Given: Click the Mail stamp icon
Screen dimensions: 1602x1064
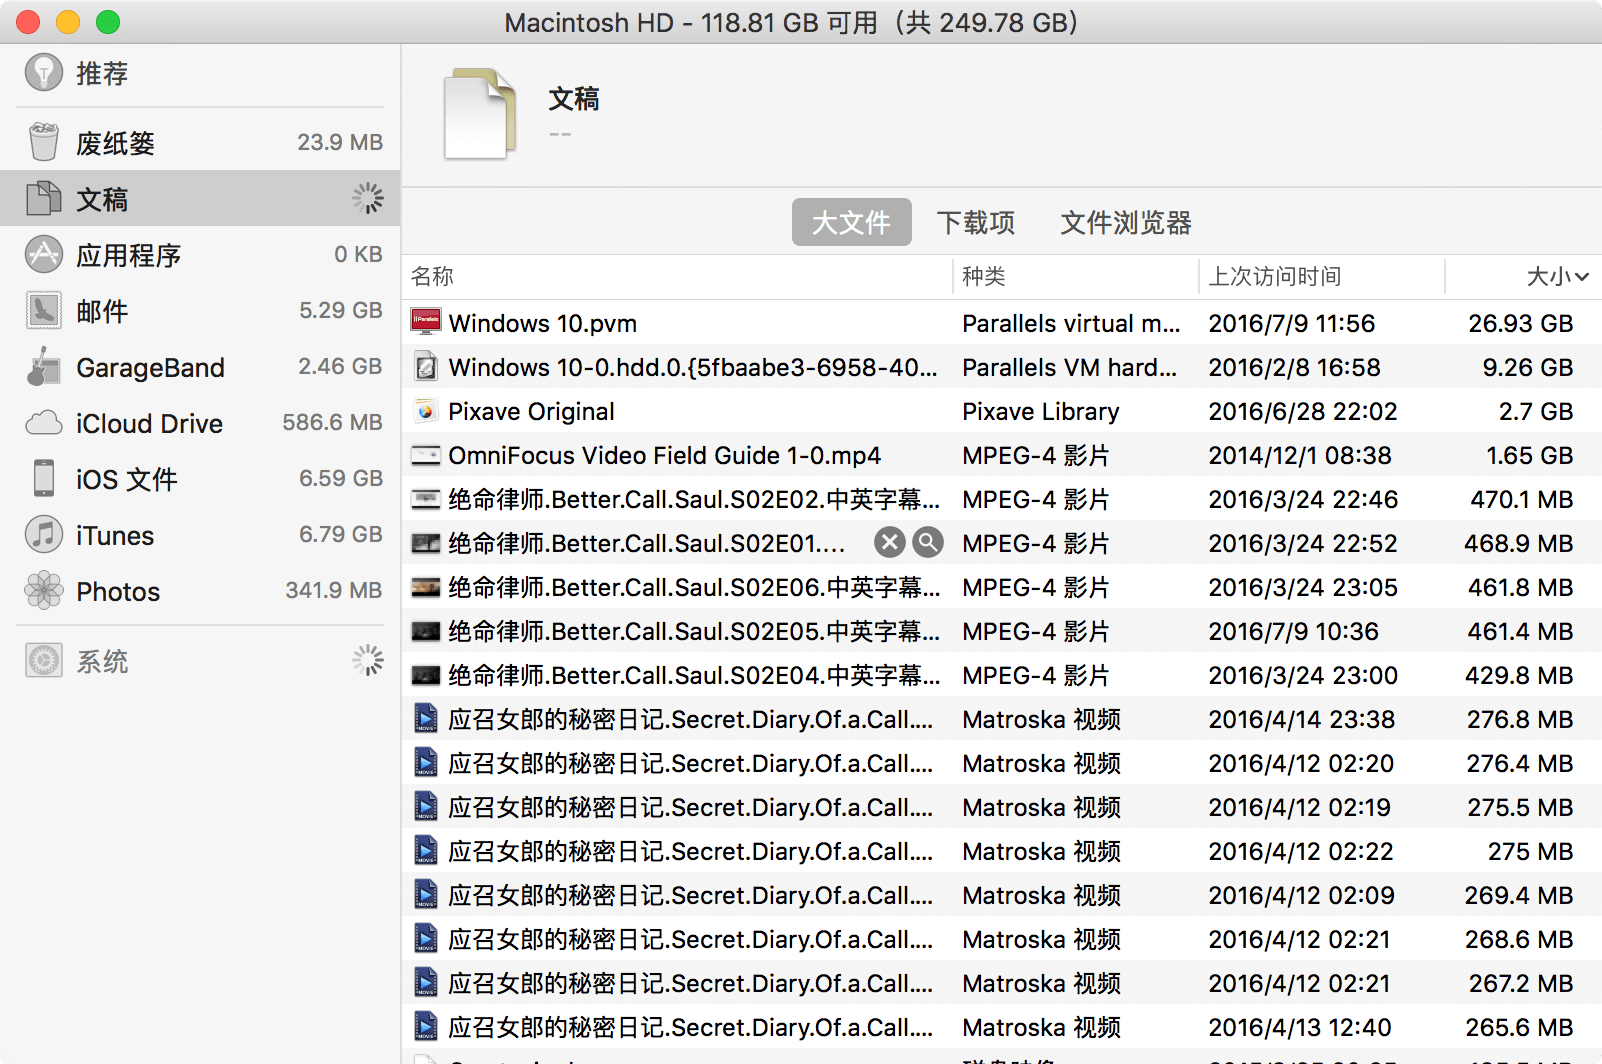Looking at the screenshot, I should point(44,310).
